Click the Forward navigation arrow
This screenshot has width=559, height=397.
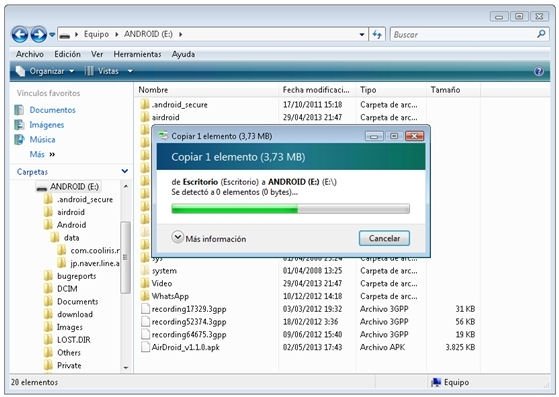point(39,35)
